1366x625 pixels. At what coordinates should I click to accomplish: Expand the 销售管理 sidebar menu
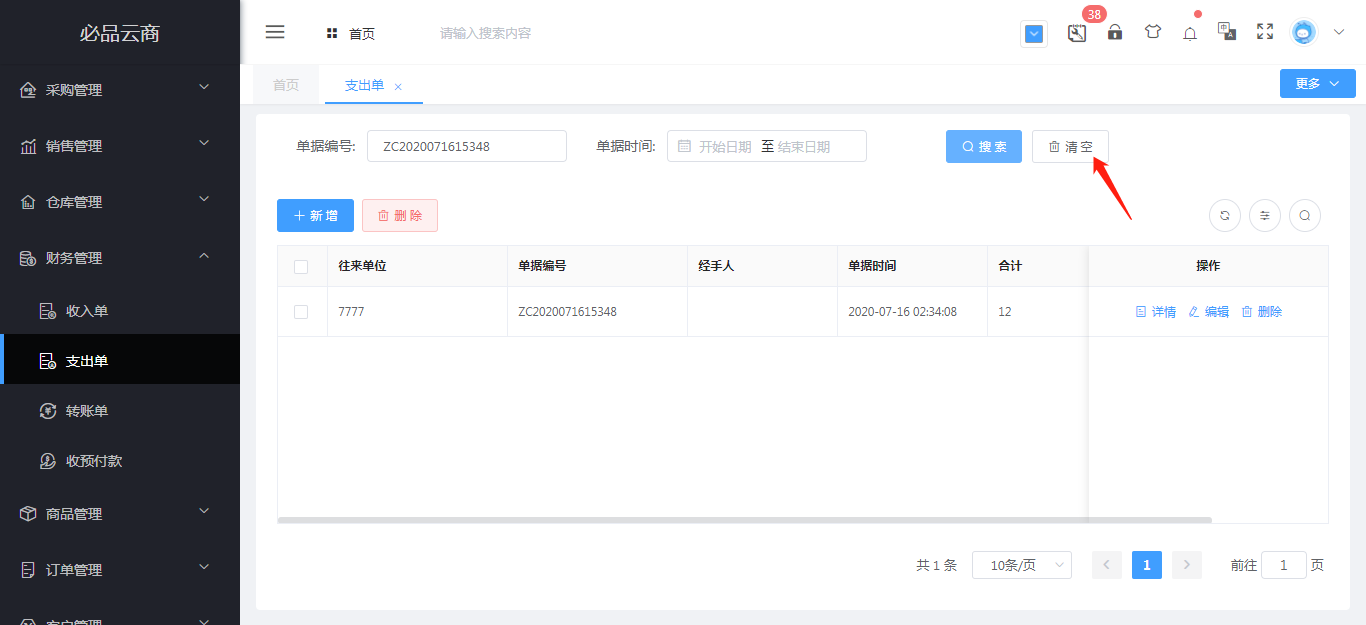pyautogui.click(x=120, y=146)
